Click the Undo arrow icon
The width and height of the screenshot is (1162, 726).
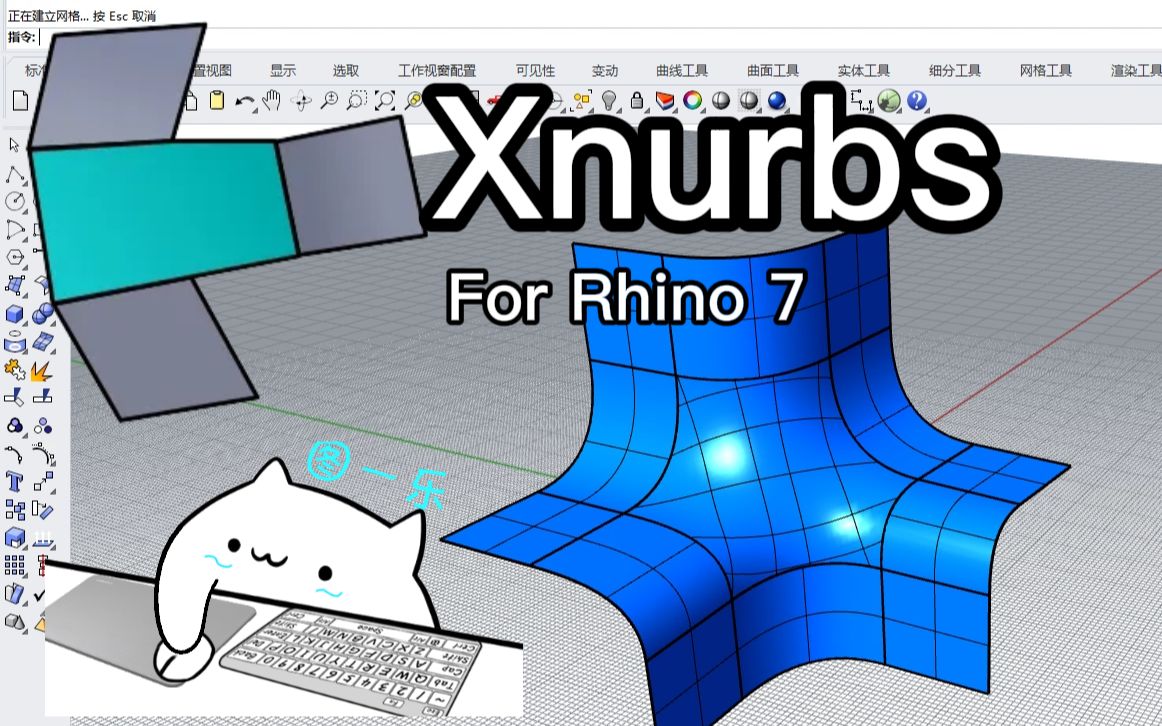coord(245,101)
